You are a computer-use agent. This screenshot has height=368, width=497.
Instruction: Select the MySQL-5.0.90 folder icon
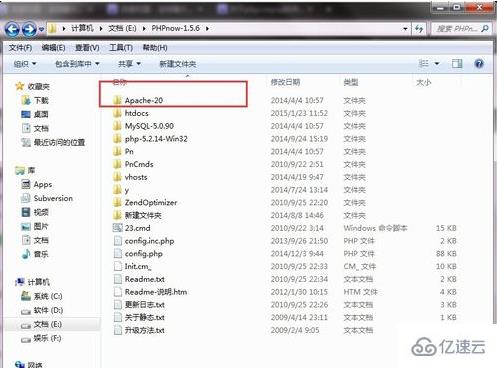pos(117,125)
